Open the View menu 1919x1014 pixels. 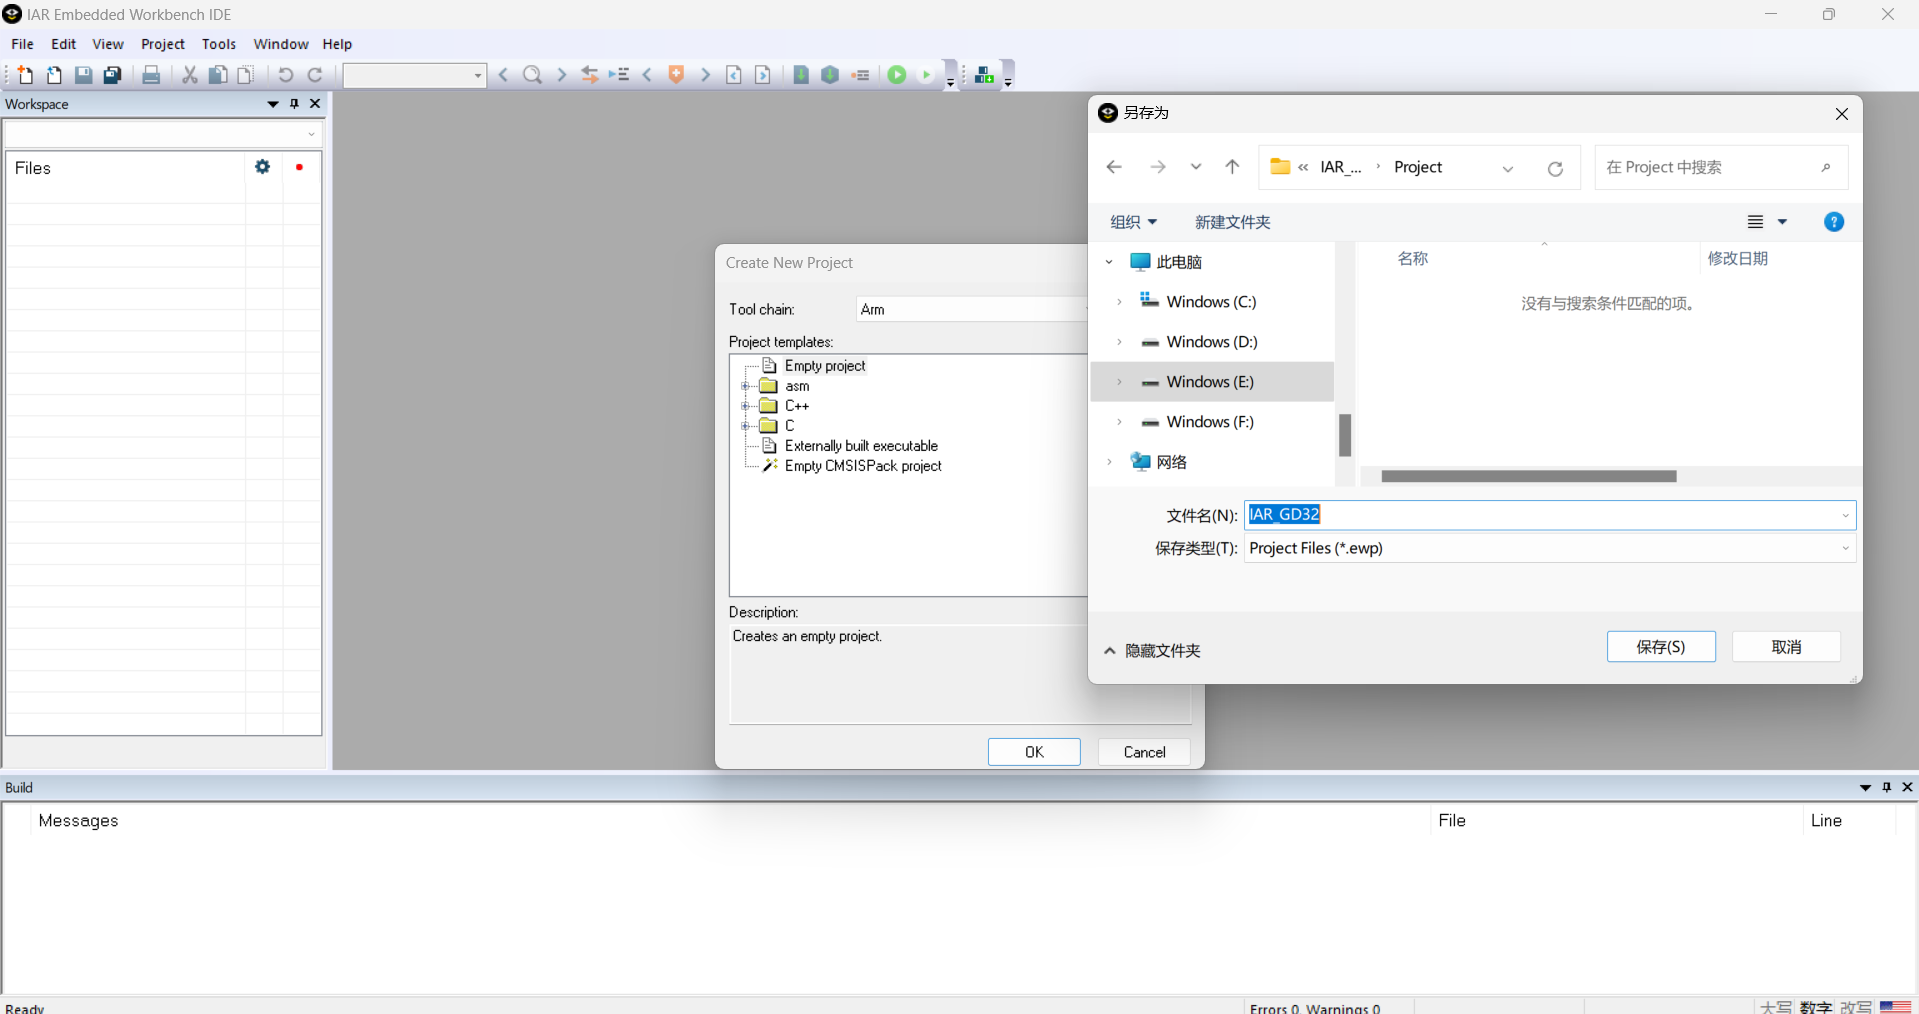(x=108, y=44)
